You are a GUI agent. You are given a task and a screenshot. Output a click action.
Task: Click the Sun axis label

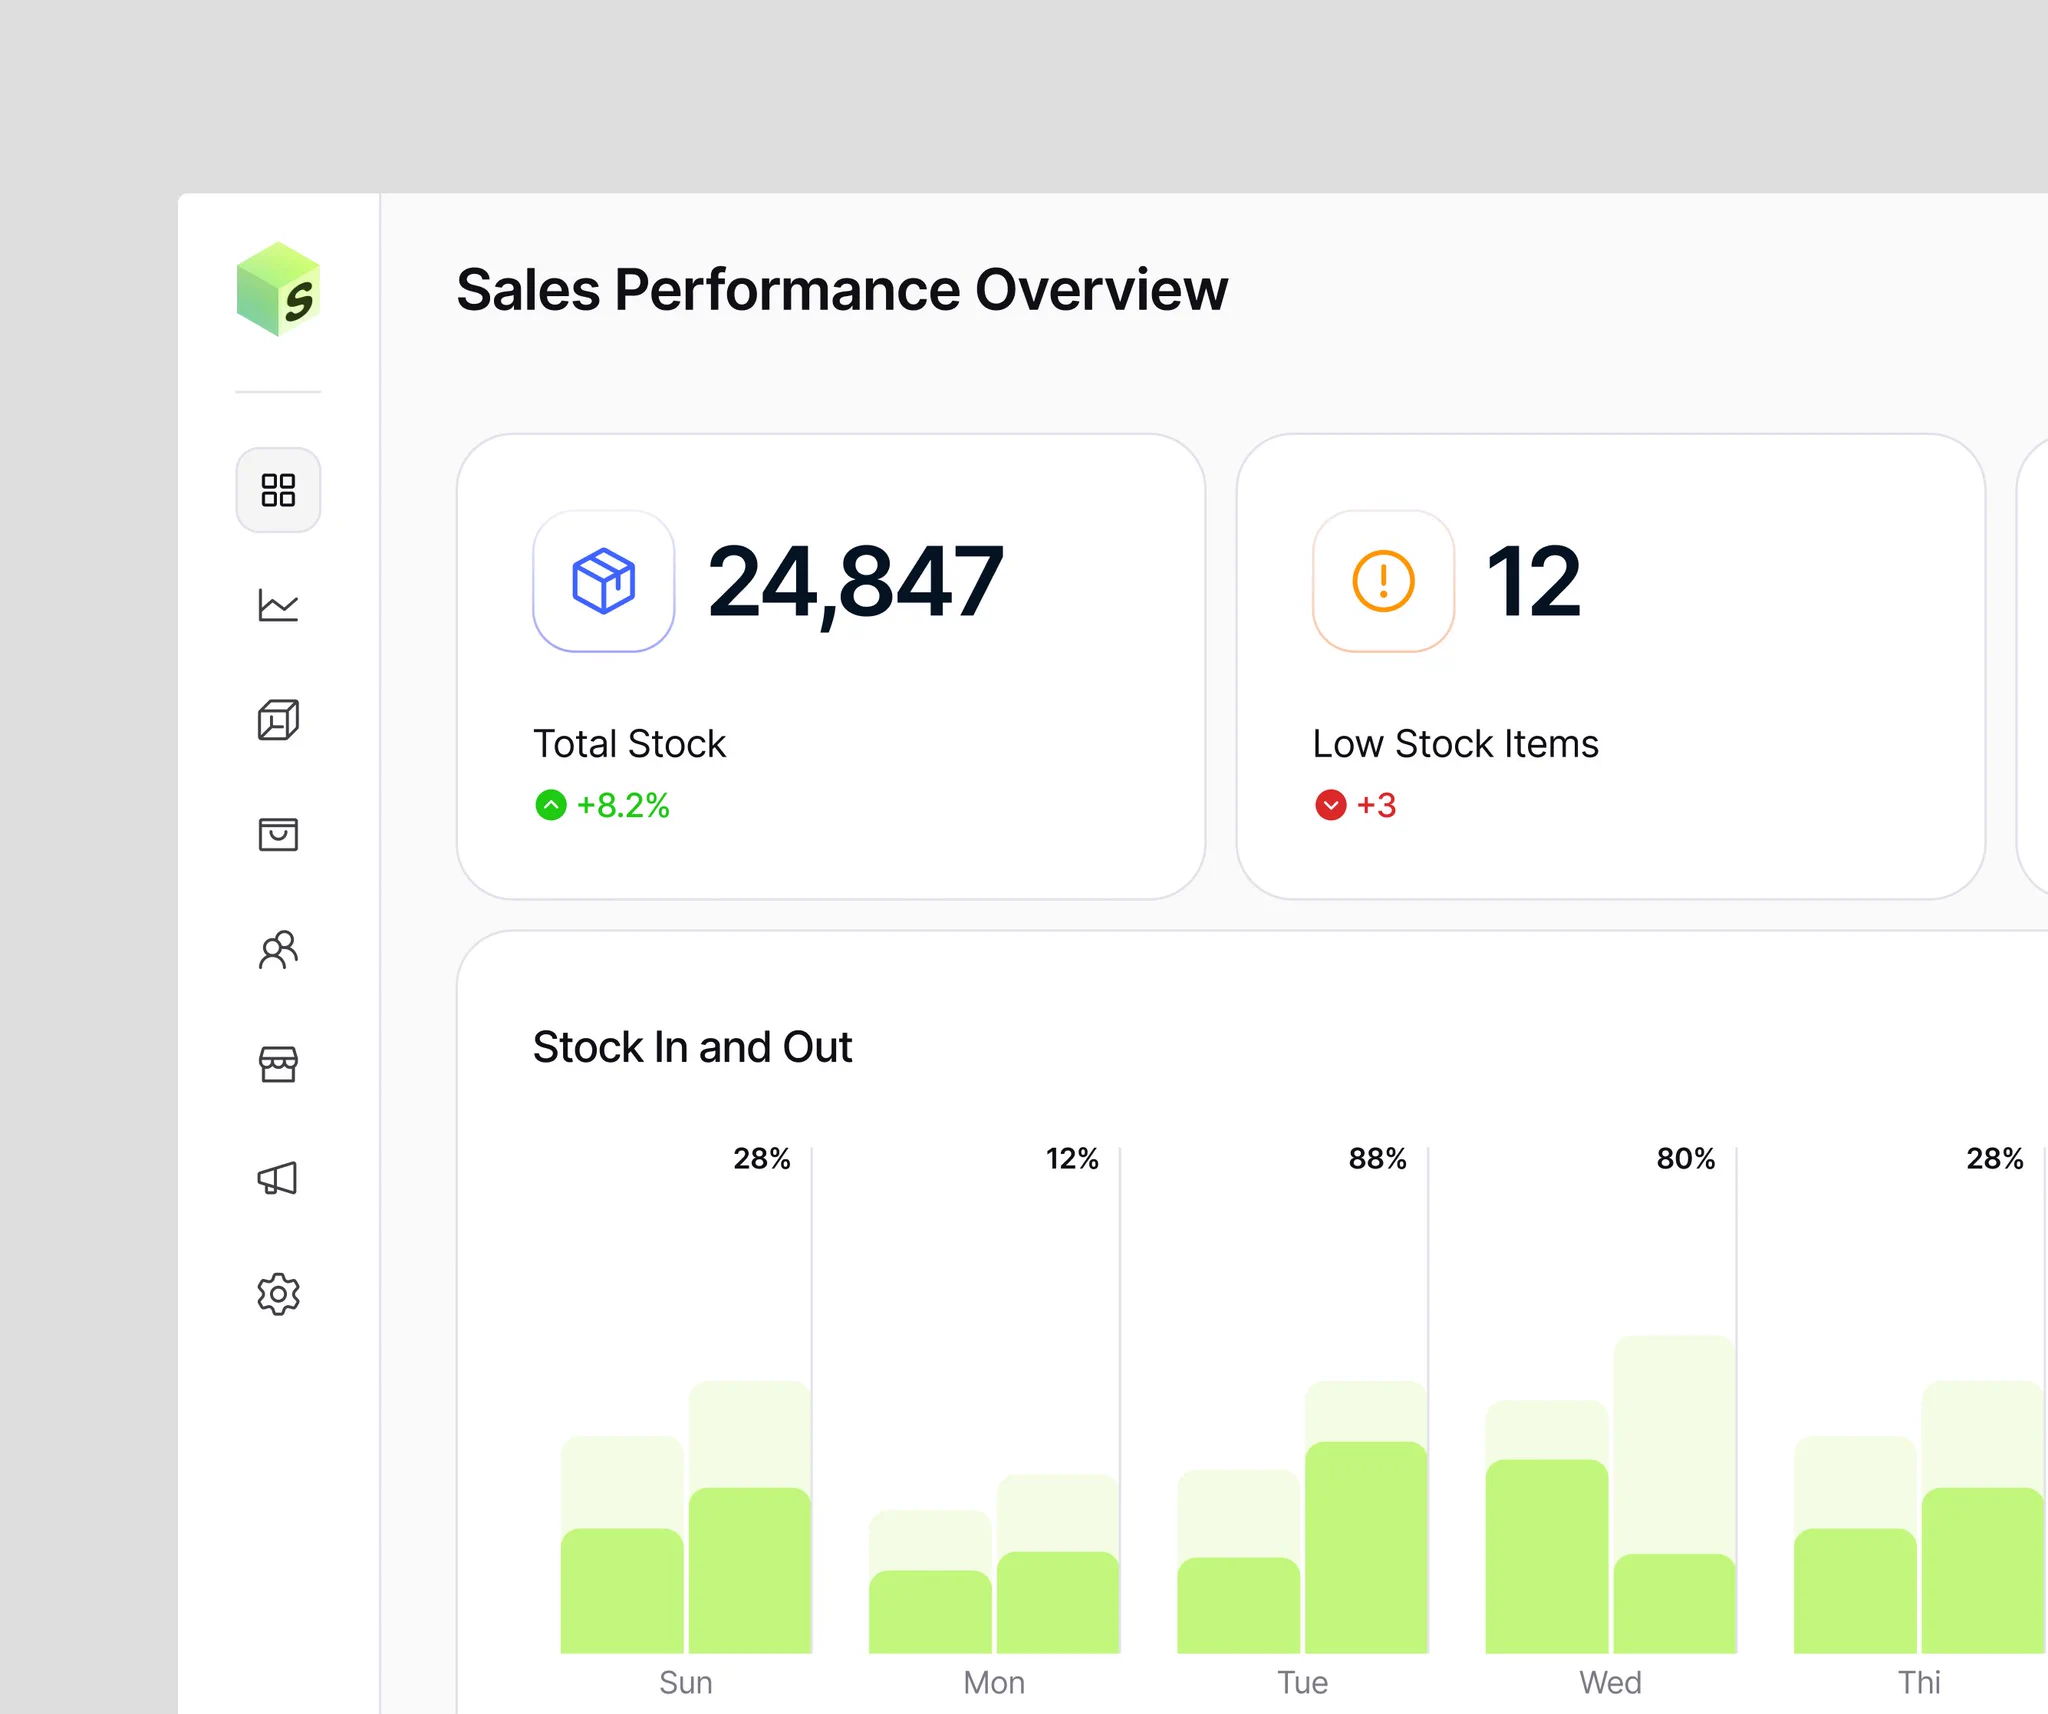click(x=686, y=1682)
